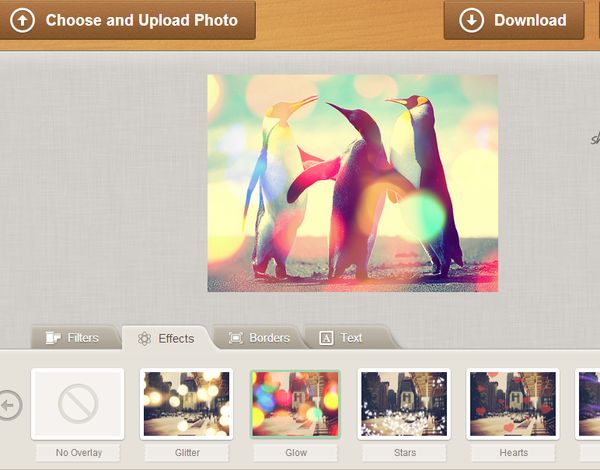The height and width of the screenshot is (470, 600).
Task: Click the Choose and Upload Photo button
Action: click(127, 20)
